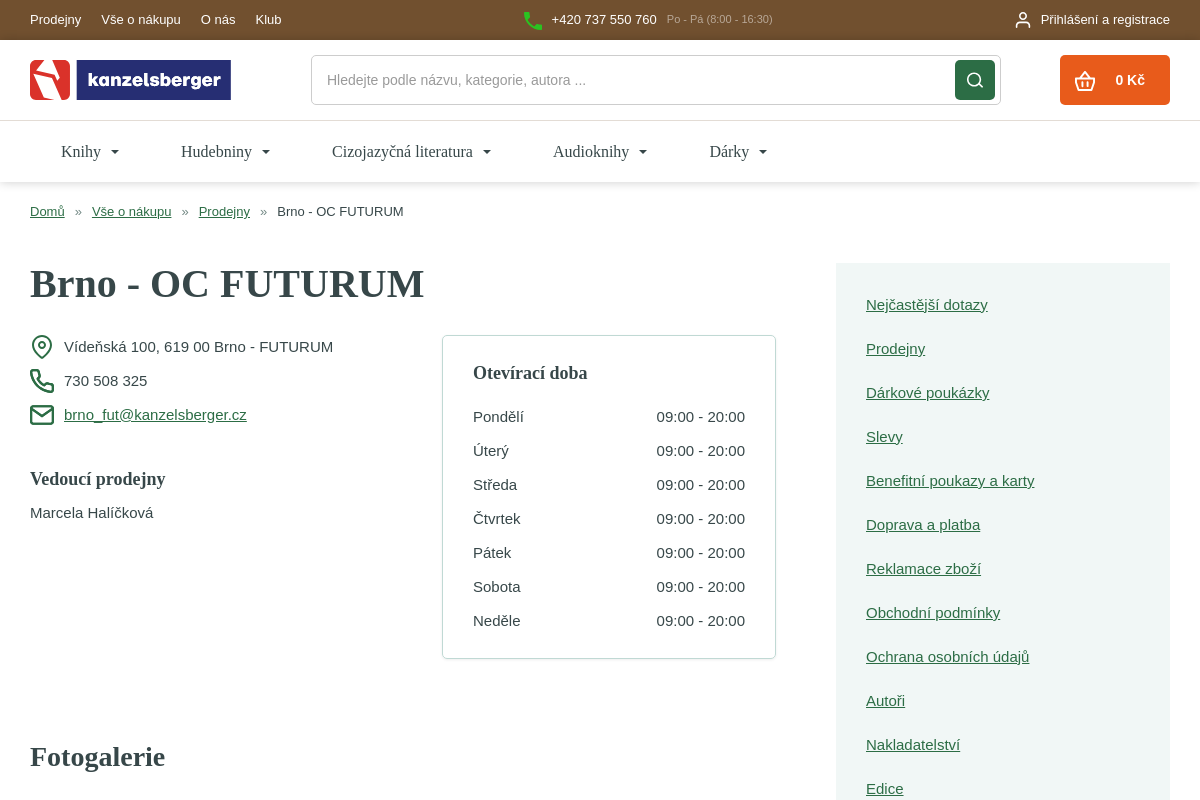Open Ochrana osobních údajů link

pos(947,657)
